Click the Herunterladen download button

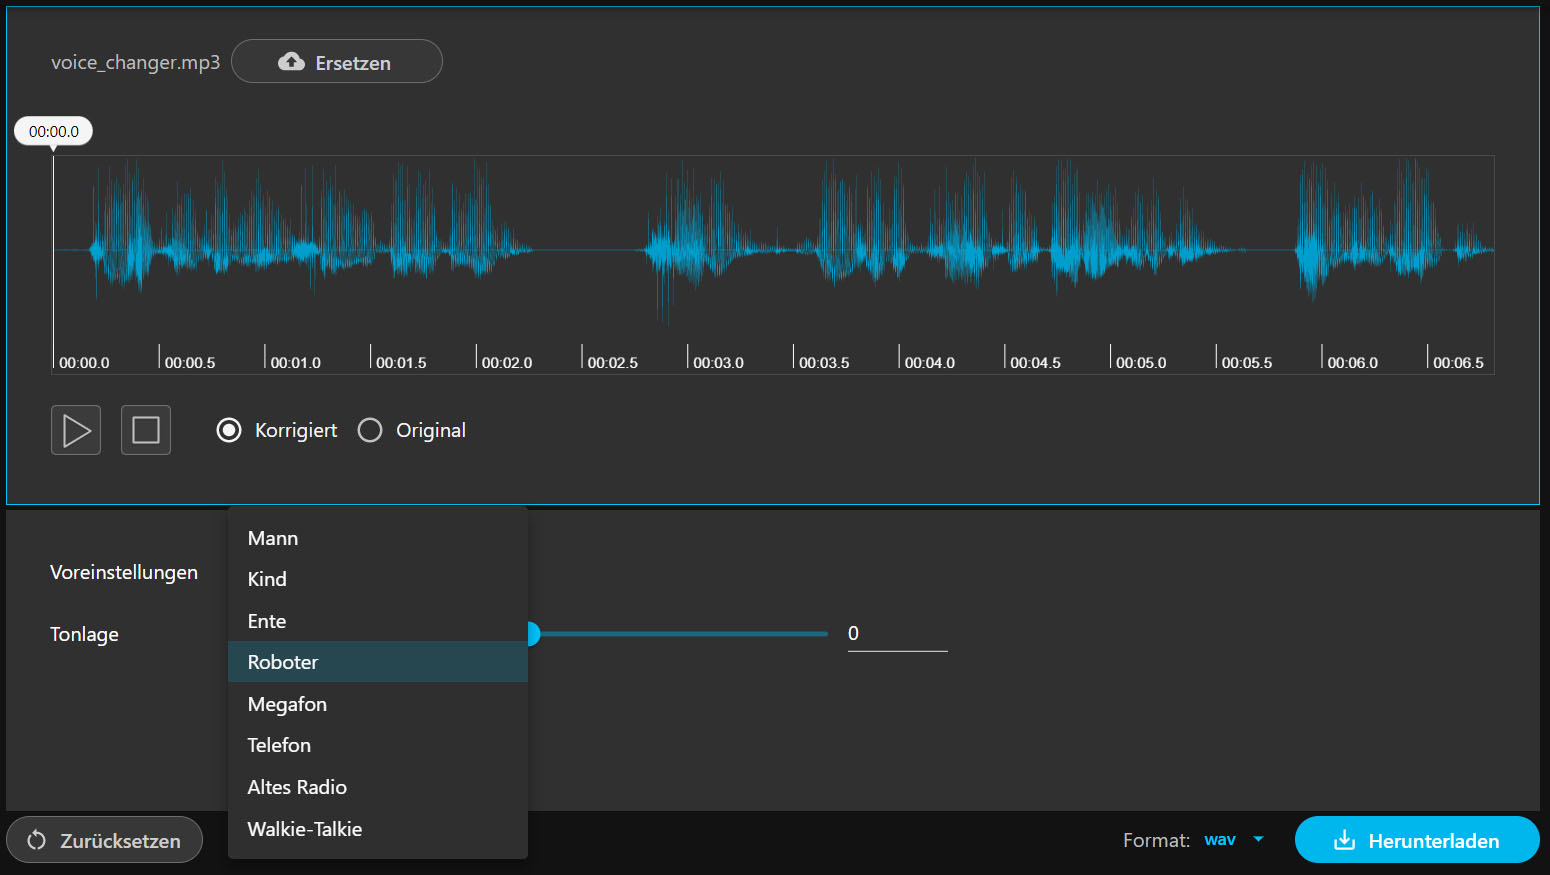pos(1416,840)
